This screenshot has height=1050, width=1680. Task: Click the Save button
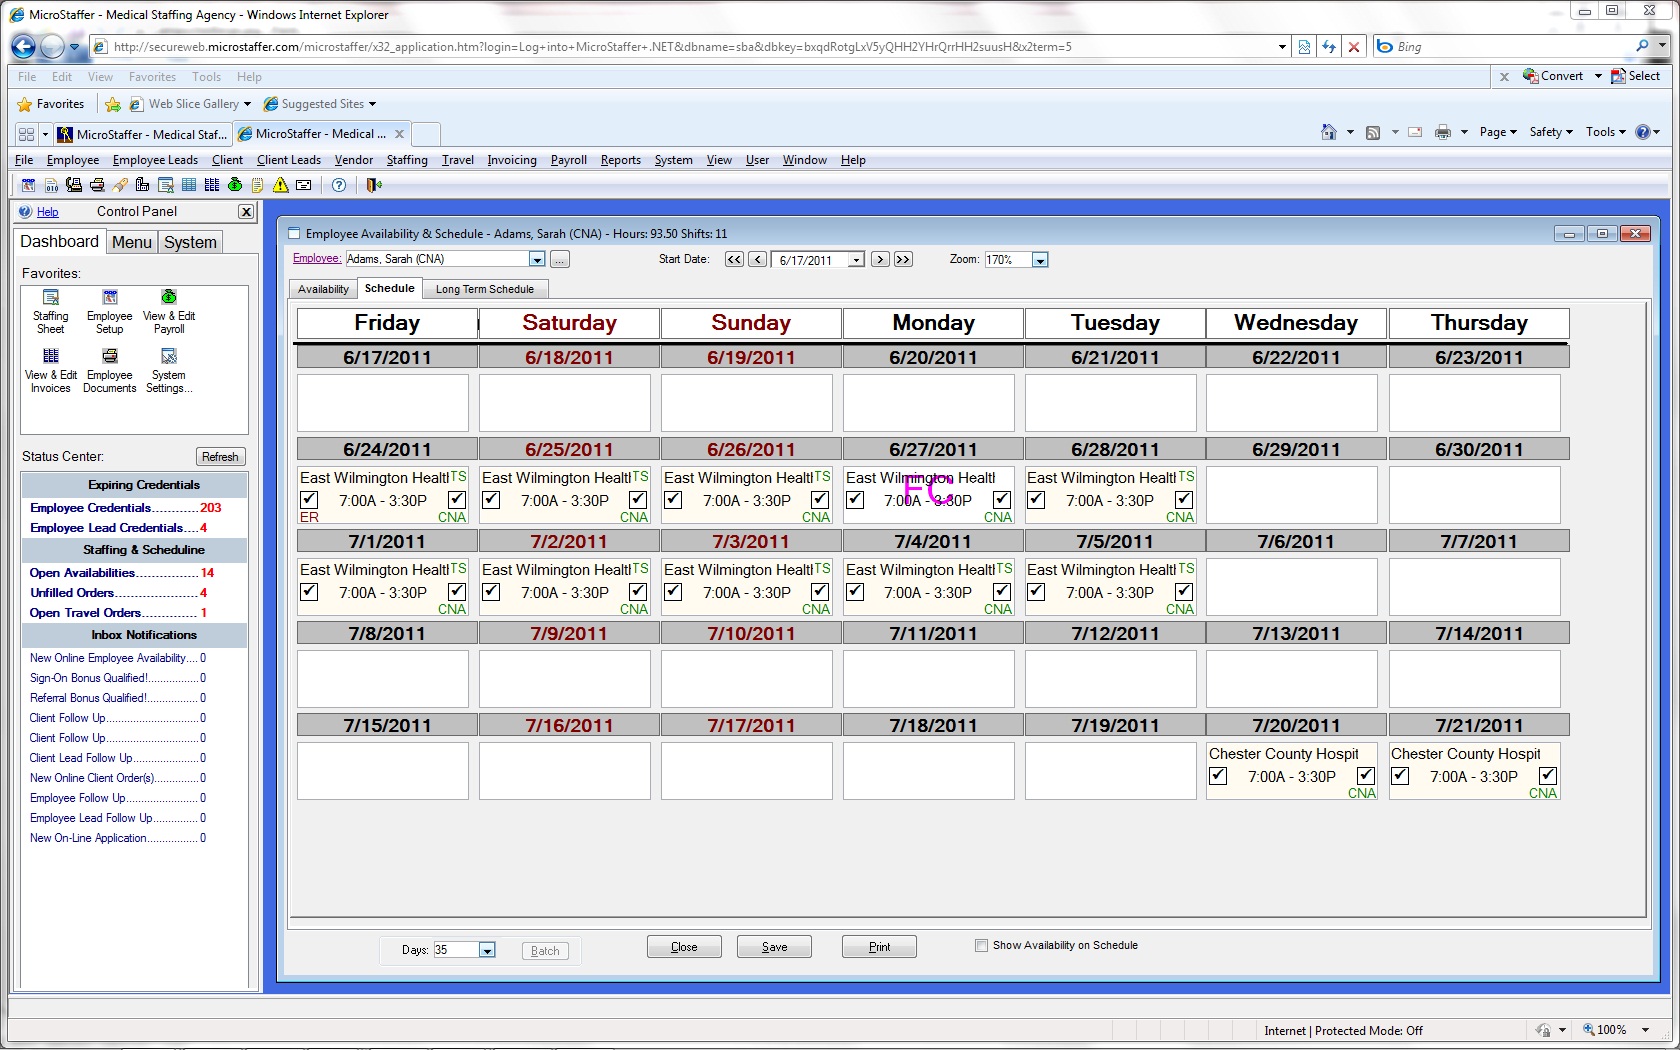click(x=774, y=947)
